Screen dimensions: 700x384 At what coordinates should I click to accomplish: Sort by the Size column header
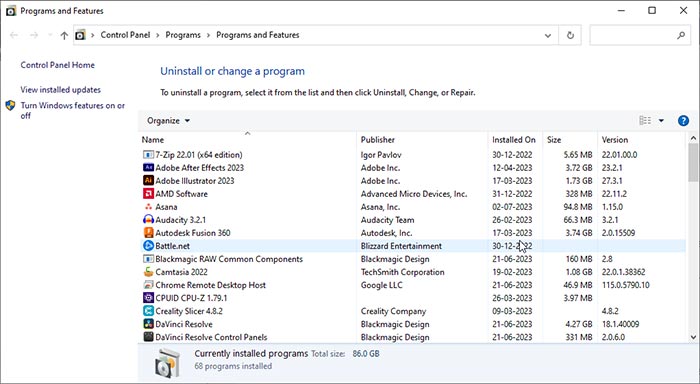554,139
